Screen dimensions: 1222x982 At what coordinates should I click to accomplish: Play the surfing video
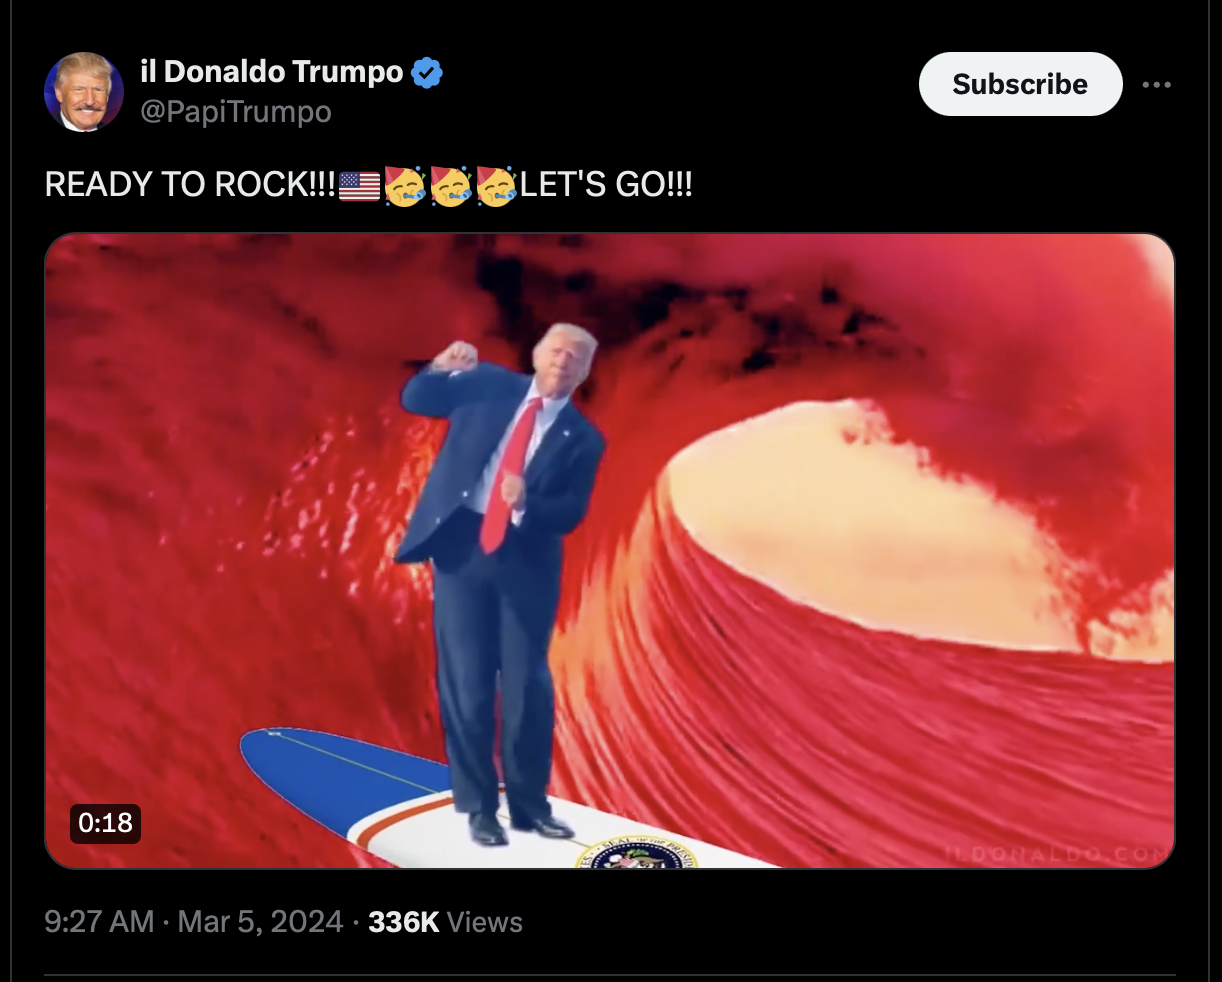(610, 551)
